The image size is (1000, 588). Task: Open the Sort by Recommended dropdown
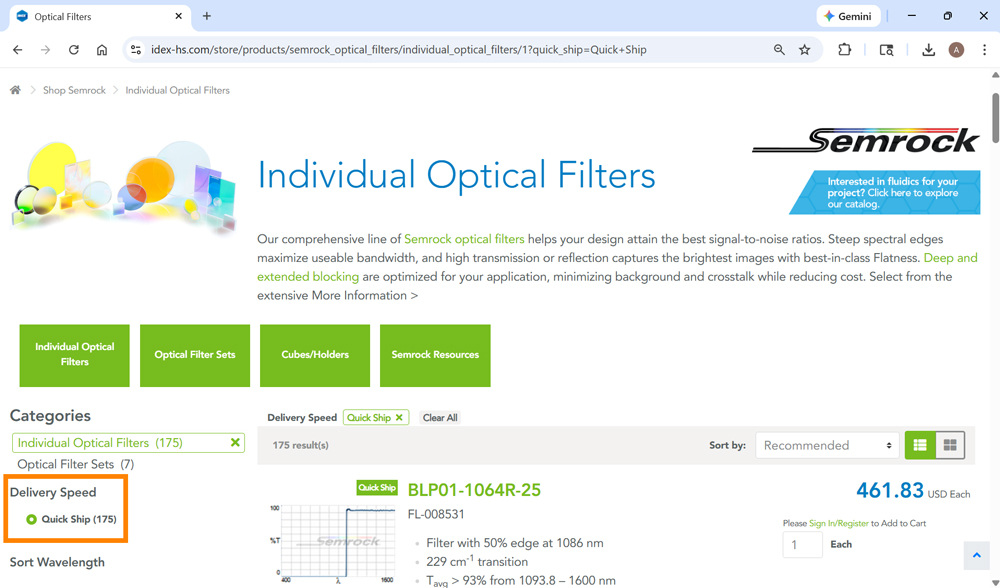tap(827, 445)
